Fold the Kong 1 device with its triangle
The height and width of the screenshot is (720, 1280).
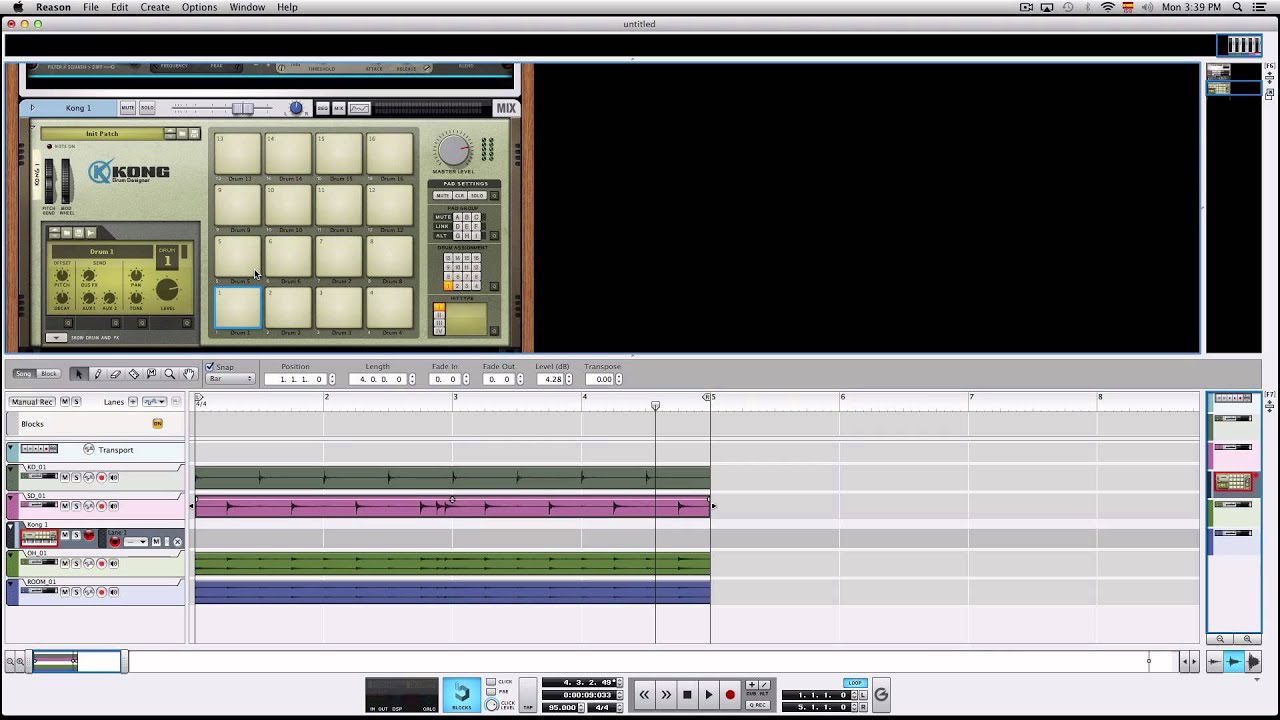tap(32, 108)
